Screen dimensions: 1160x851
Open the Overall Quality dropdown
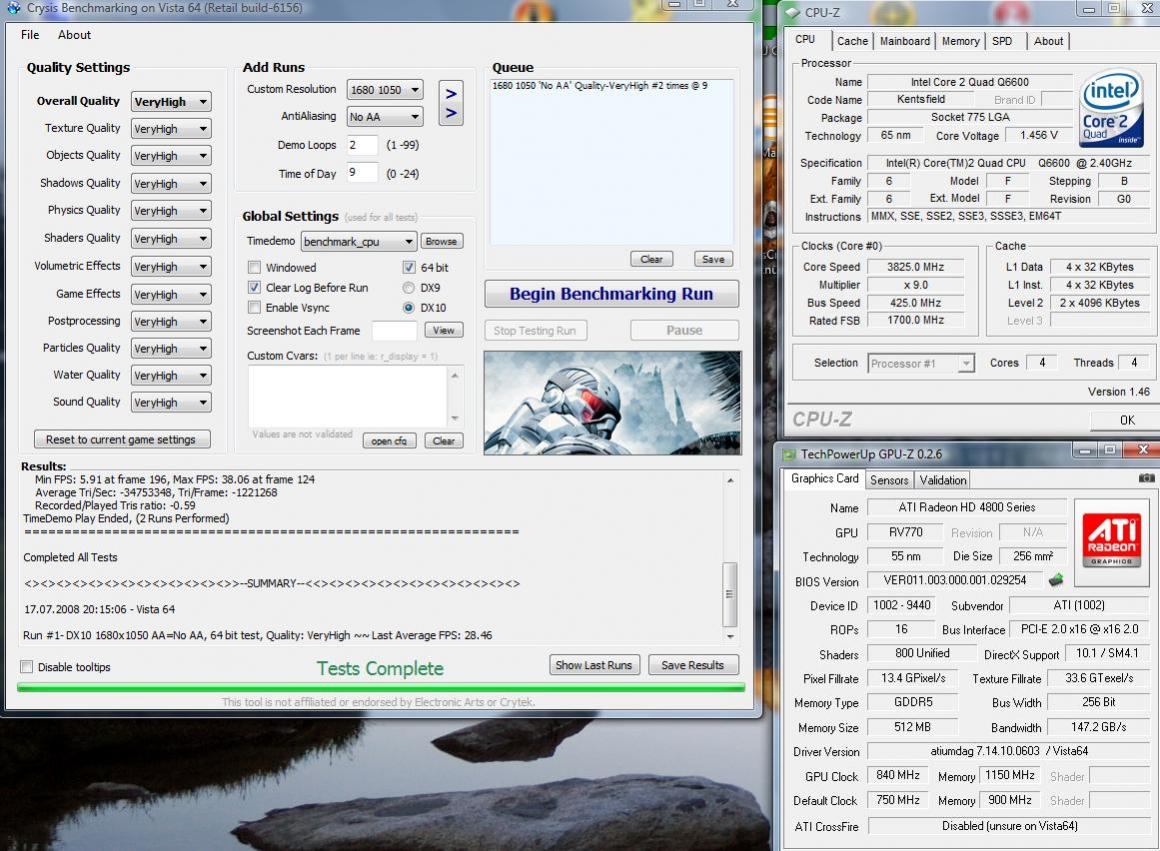171,101
